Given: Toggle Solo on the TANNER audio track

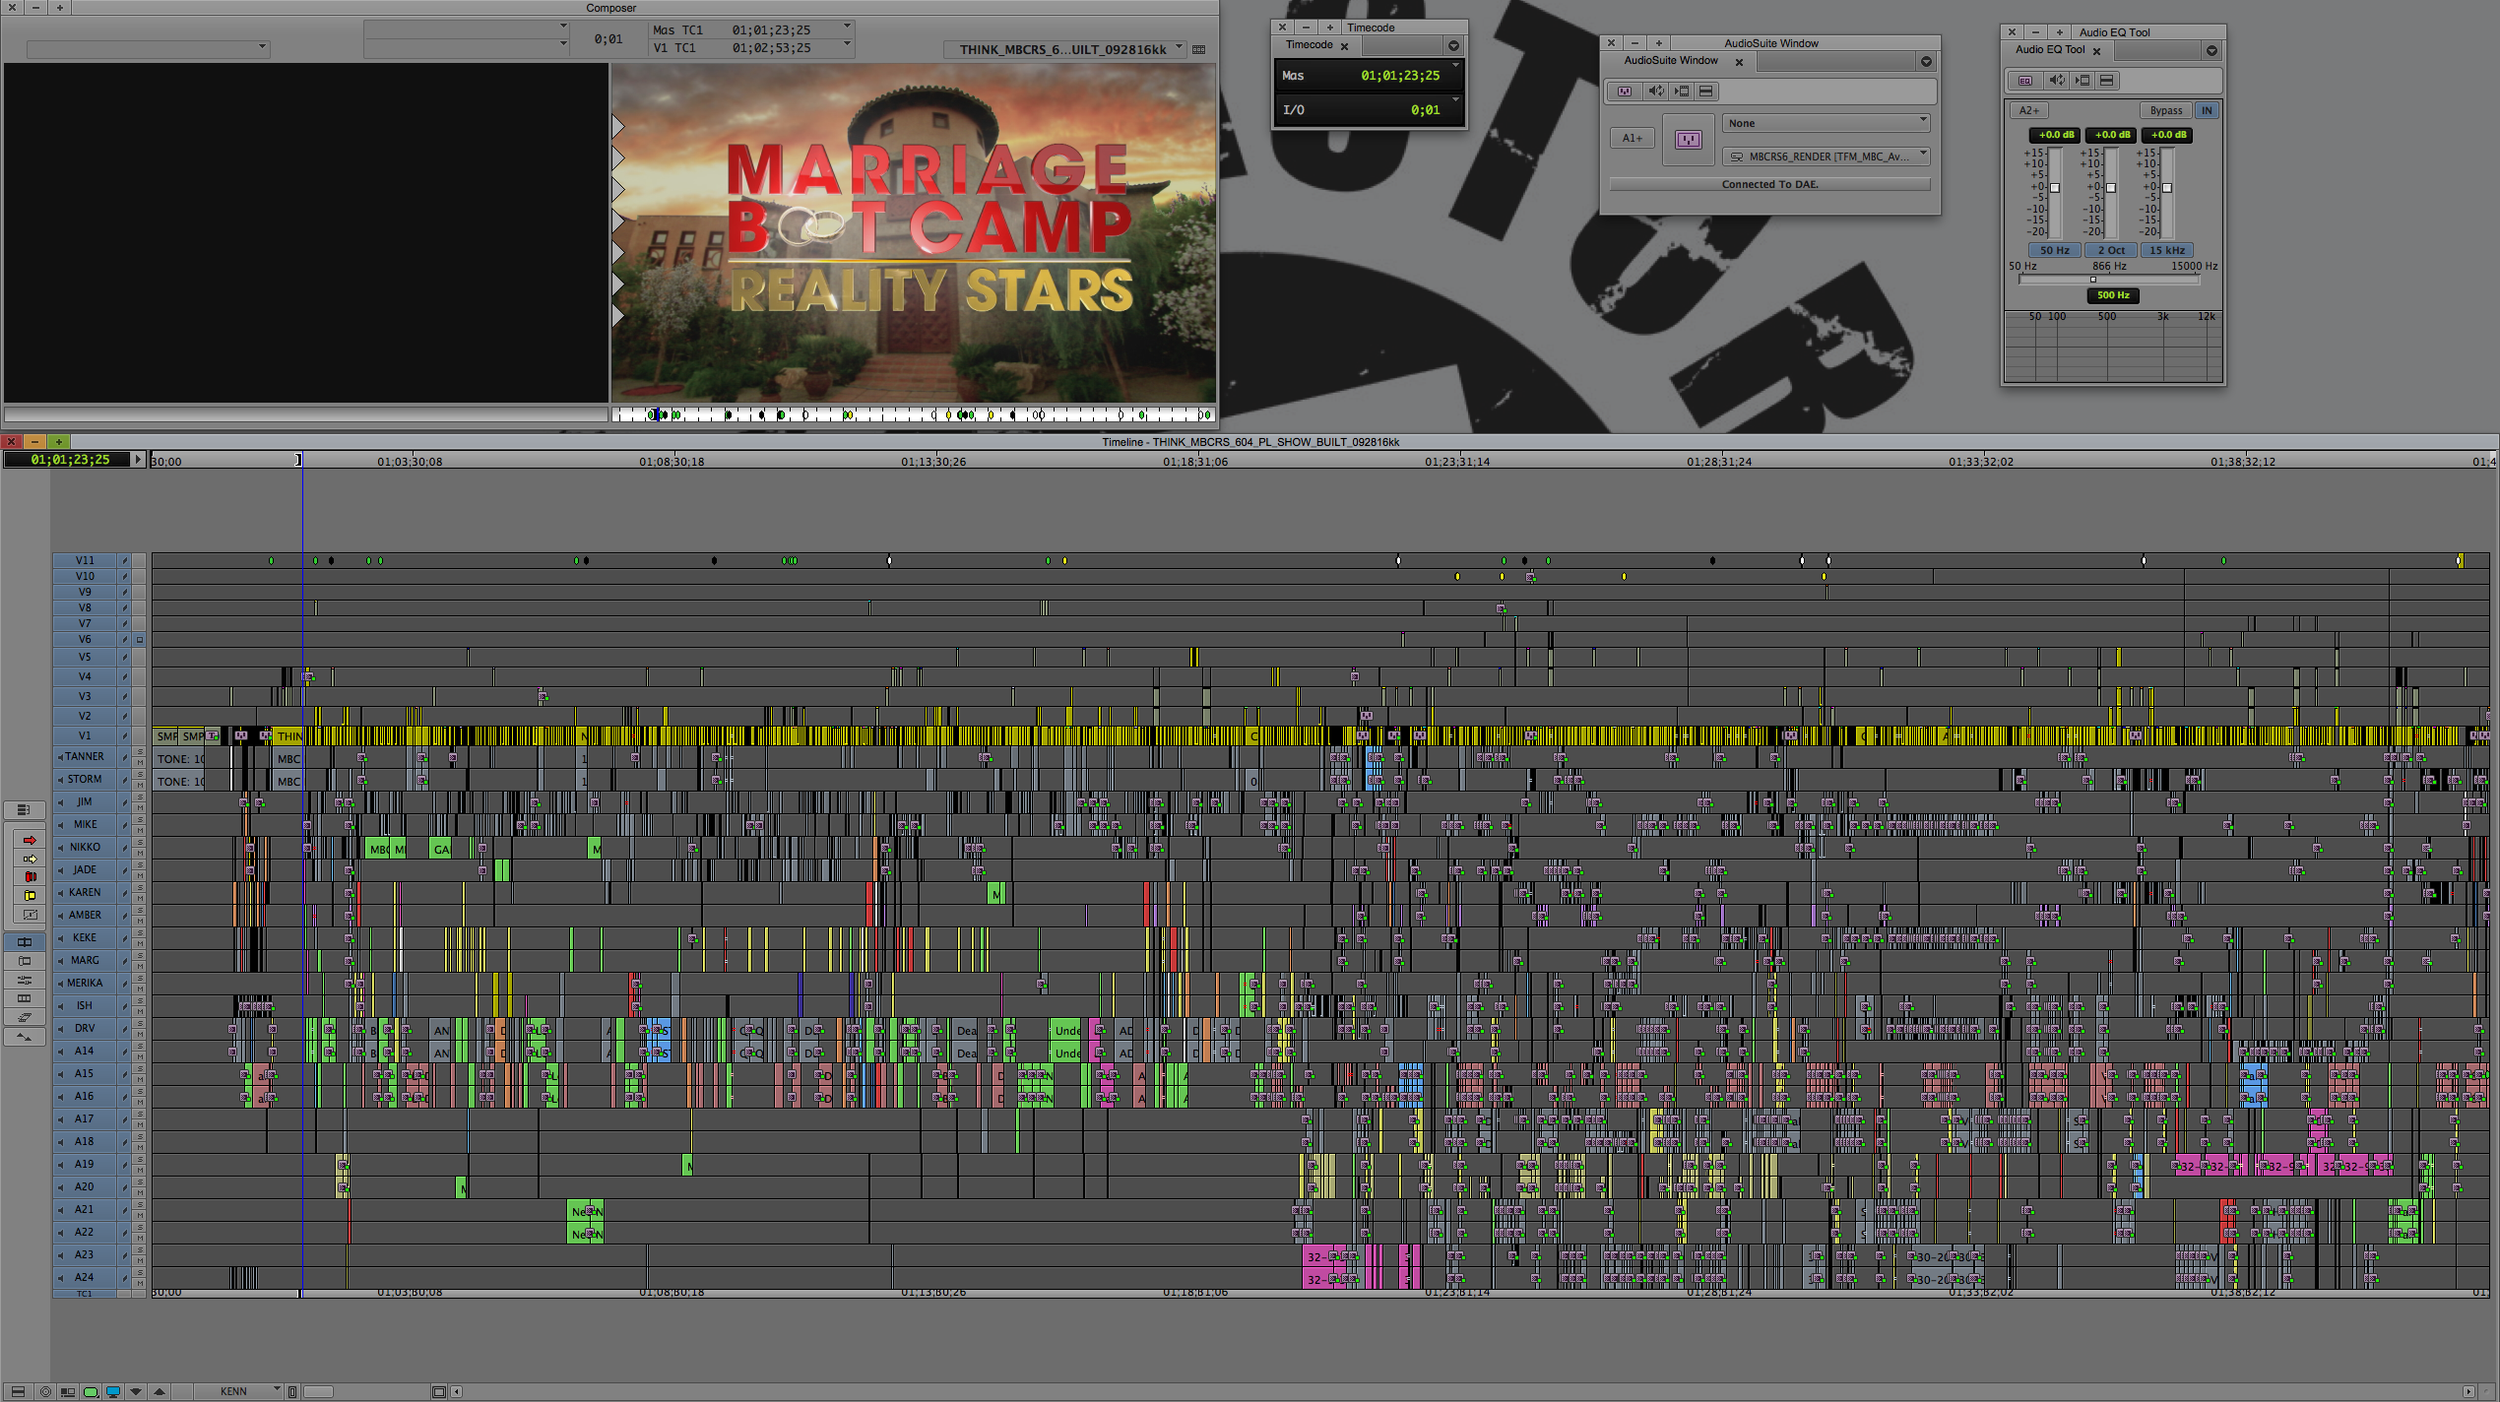Looking at the screenshot, I should click(x=140, y=751).
